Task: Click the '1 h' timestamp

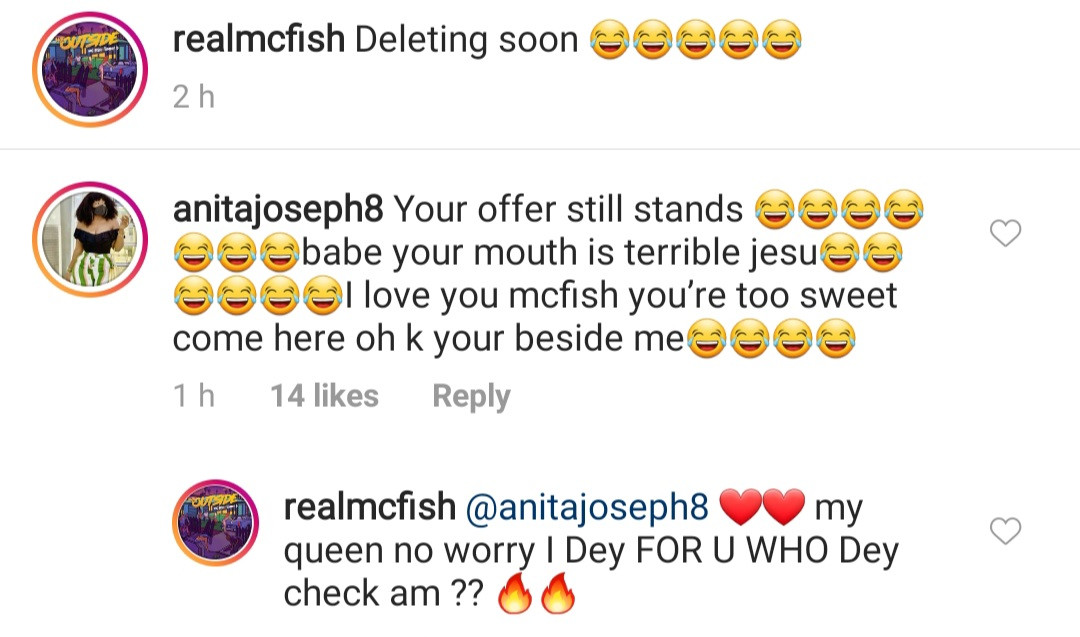Action: (x=193, y=396)
